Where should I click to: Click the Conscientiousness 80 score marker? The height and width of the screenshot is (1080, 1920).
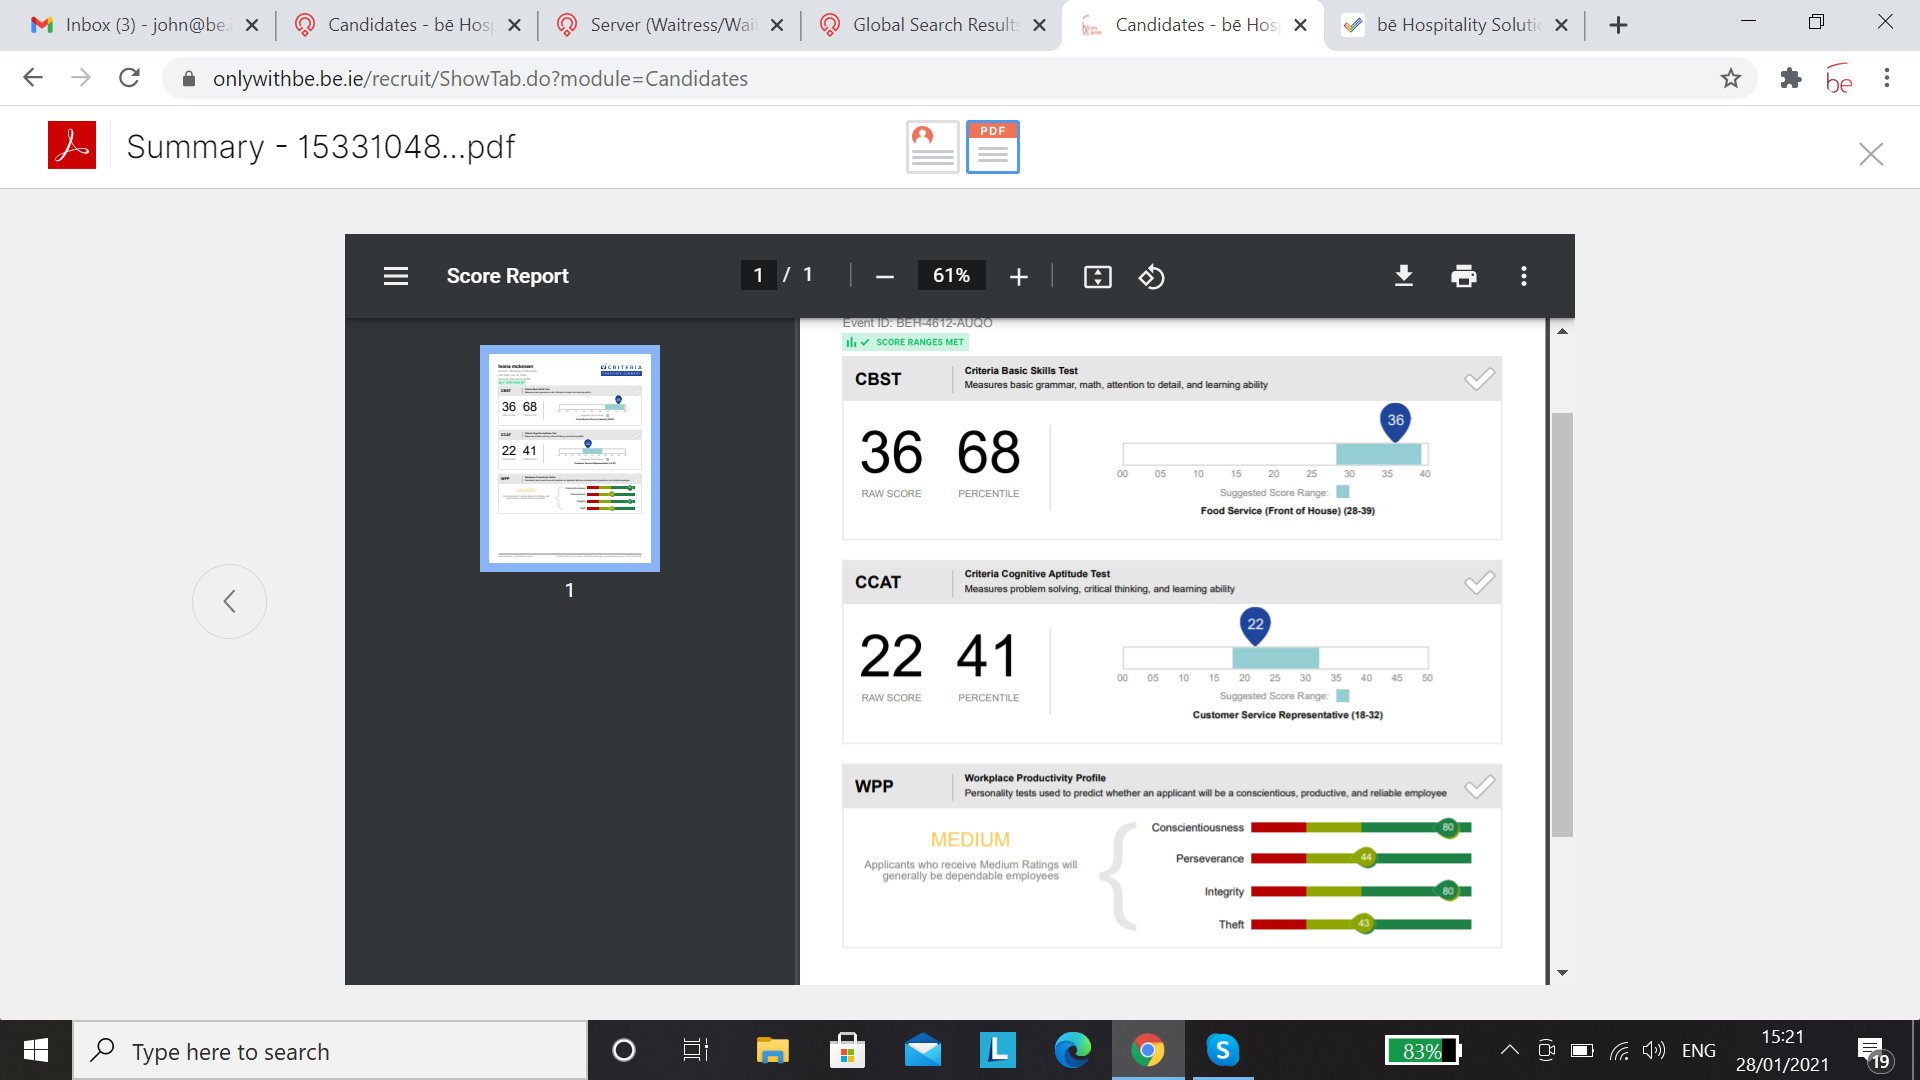coord(1447,827)
